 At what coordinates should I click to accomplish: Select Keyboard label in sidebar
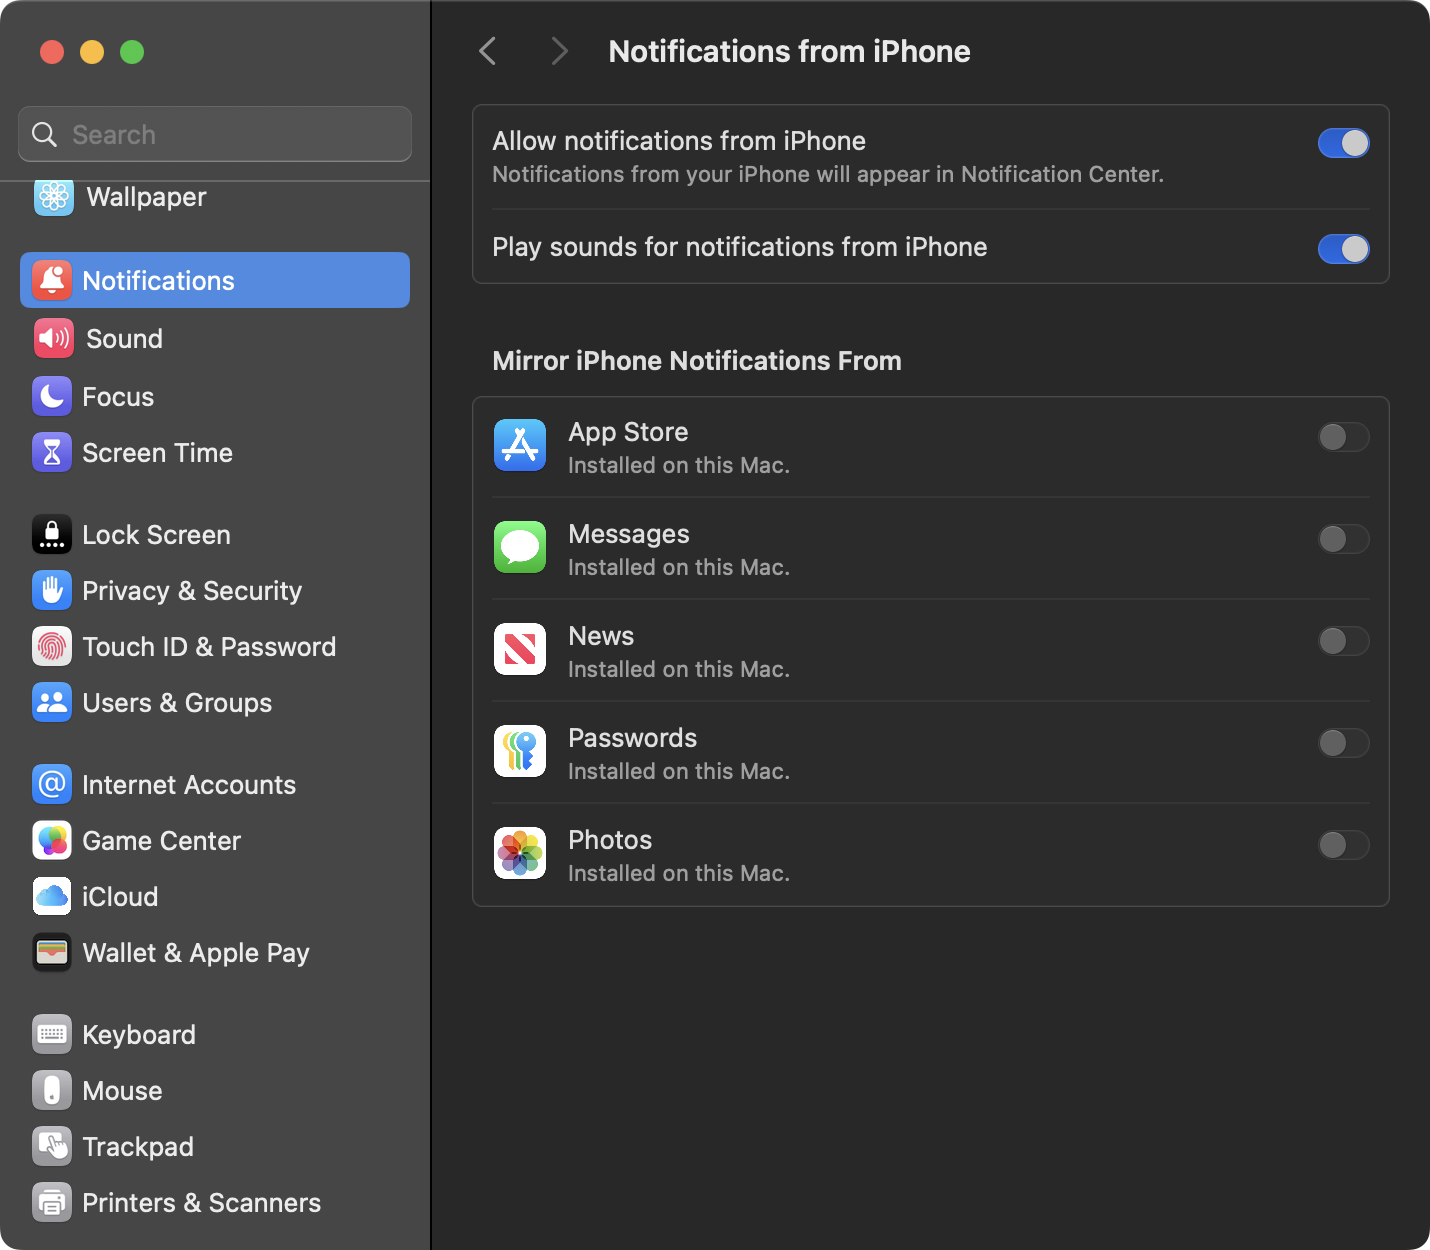click(x=139, y=1035)
